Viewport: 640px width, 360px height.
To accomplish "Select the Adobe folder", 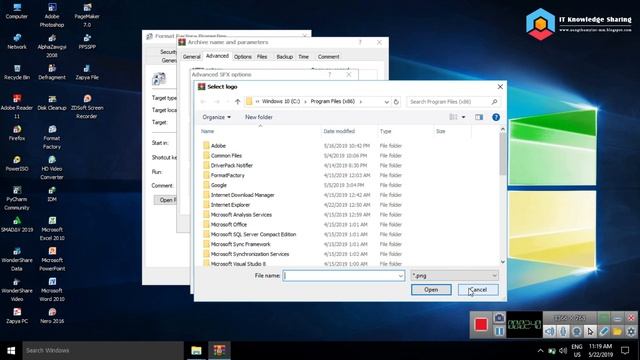I will pos(218,146).
